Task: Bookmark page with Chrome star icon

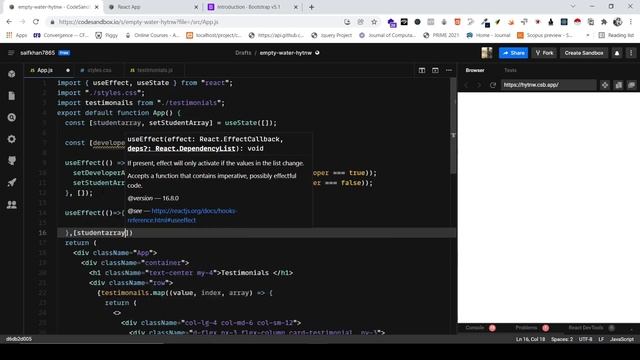Action: pyautogui.click(x=374, y=22)
